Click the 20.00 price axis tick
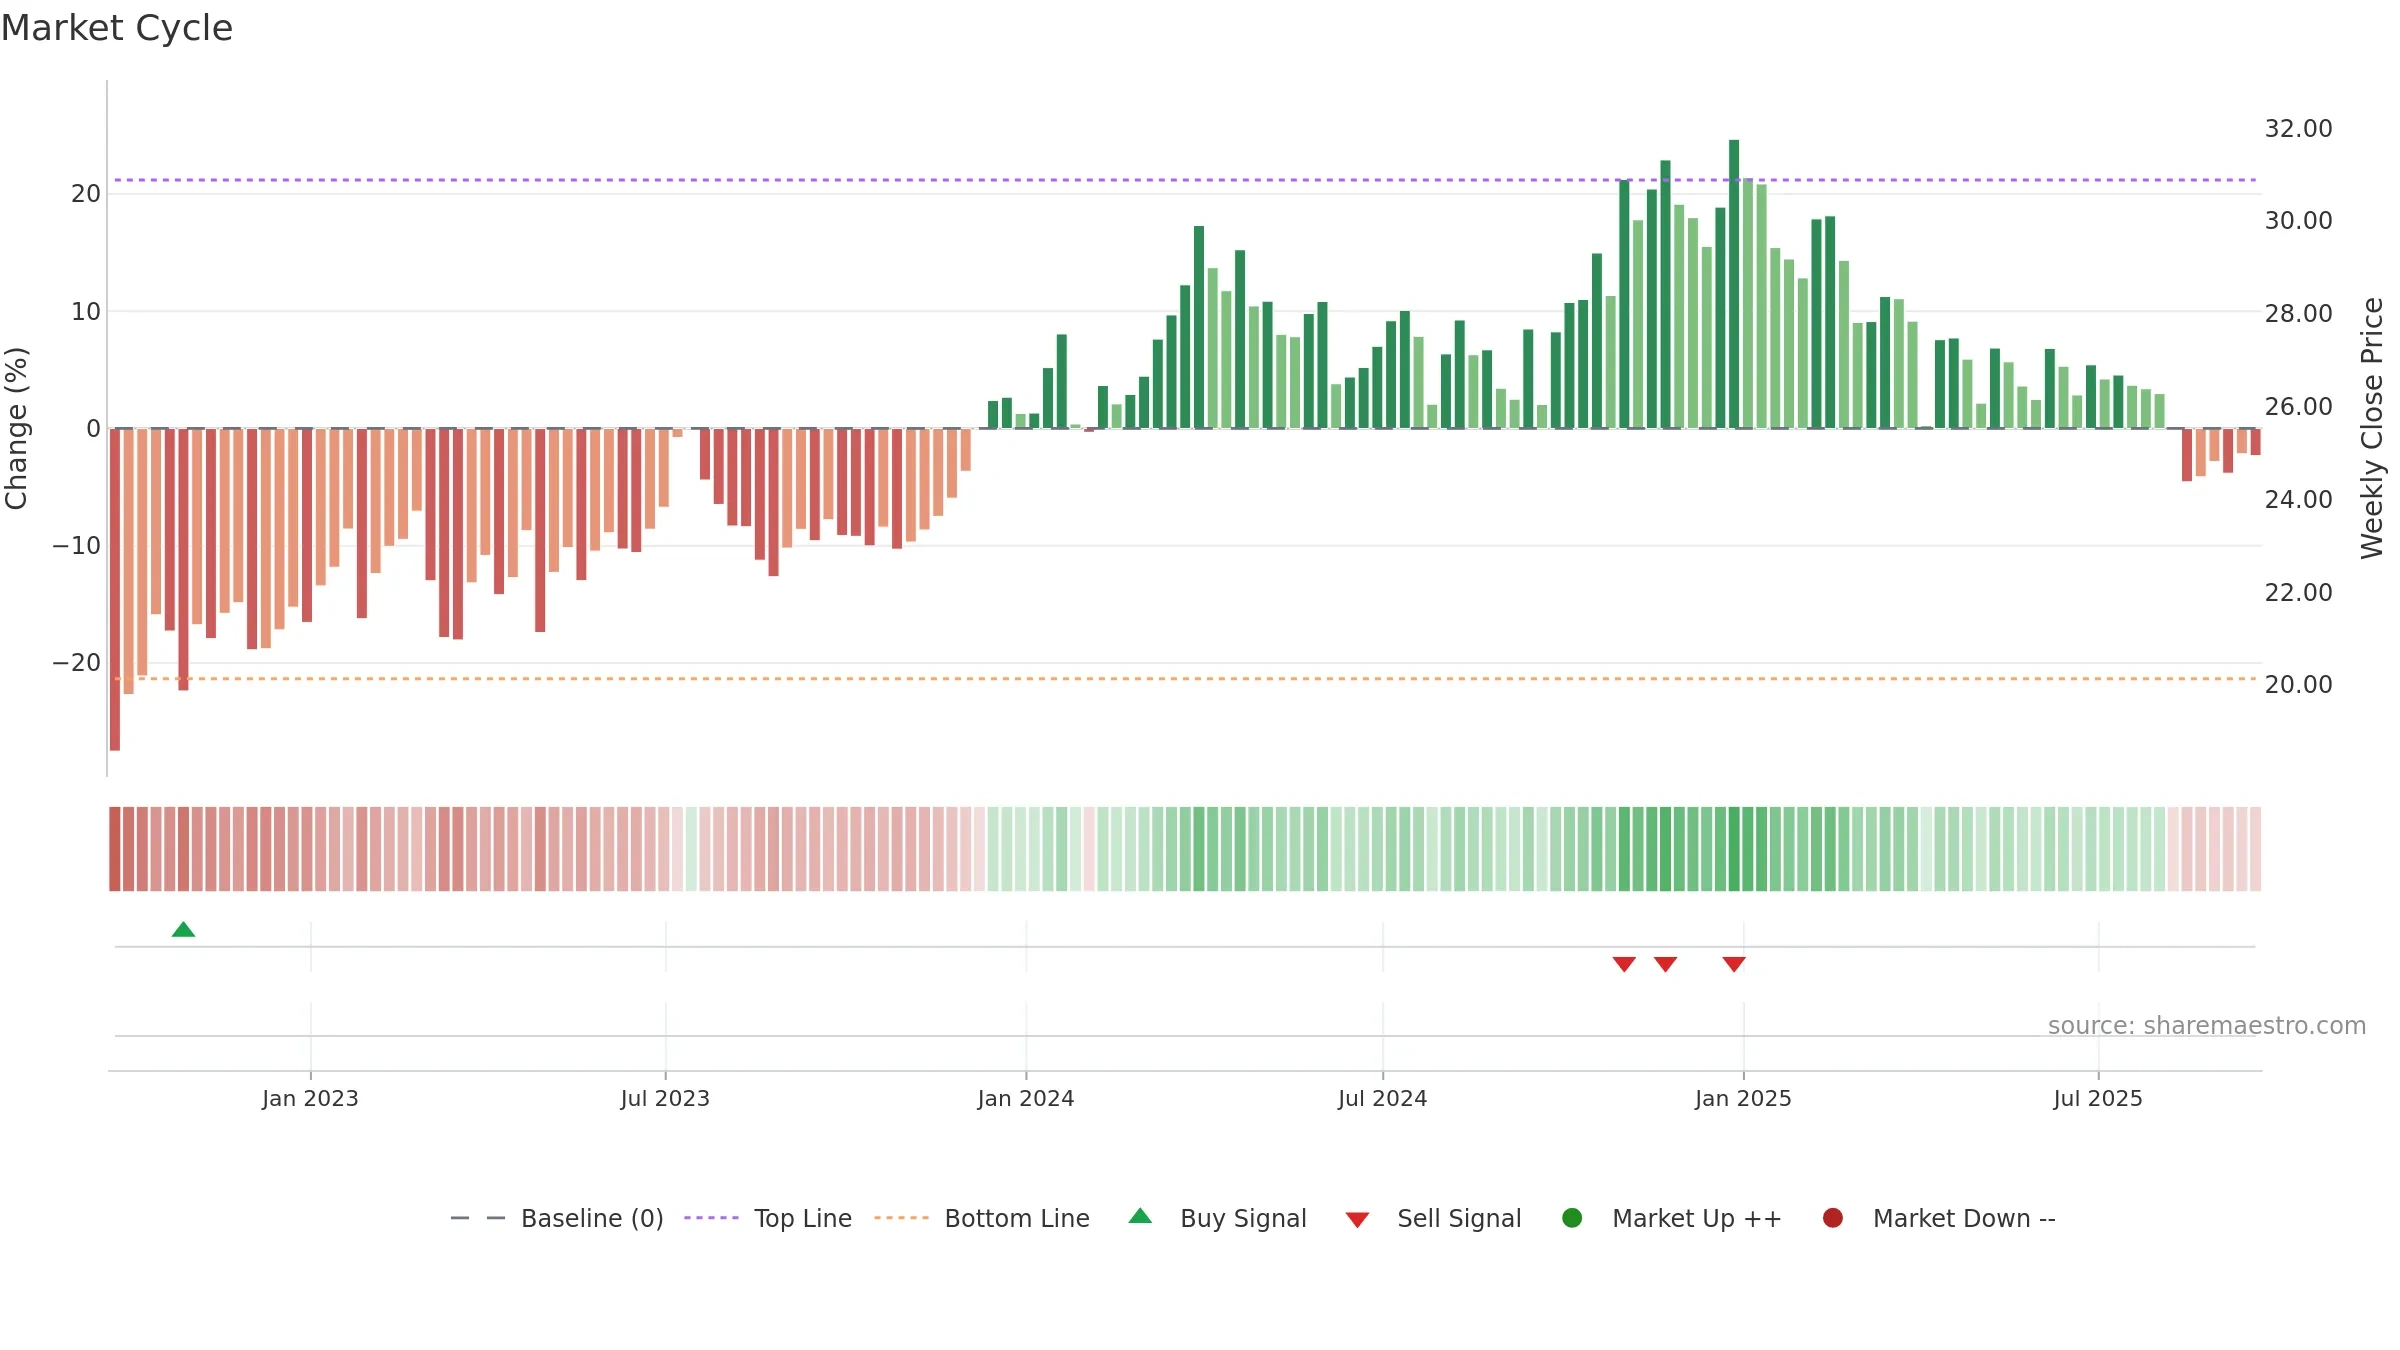2400x1350 pixels. pyautogui.click(x=2298, y=684)
